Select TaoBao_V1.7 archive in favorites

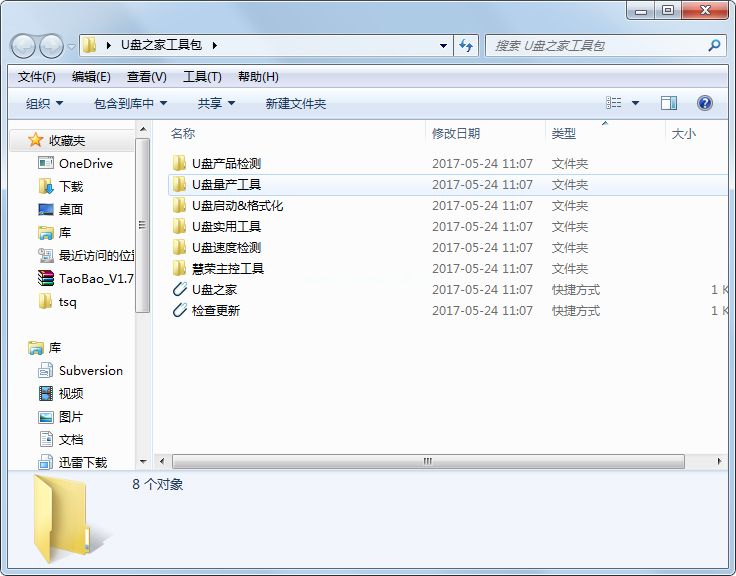pyautogui.click(x=95, y=279)
